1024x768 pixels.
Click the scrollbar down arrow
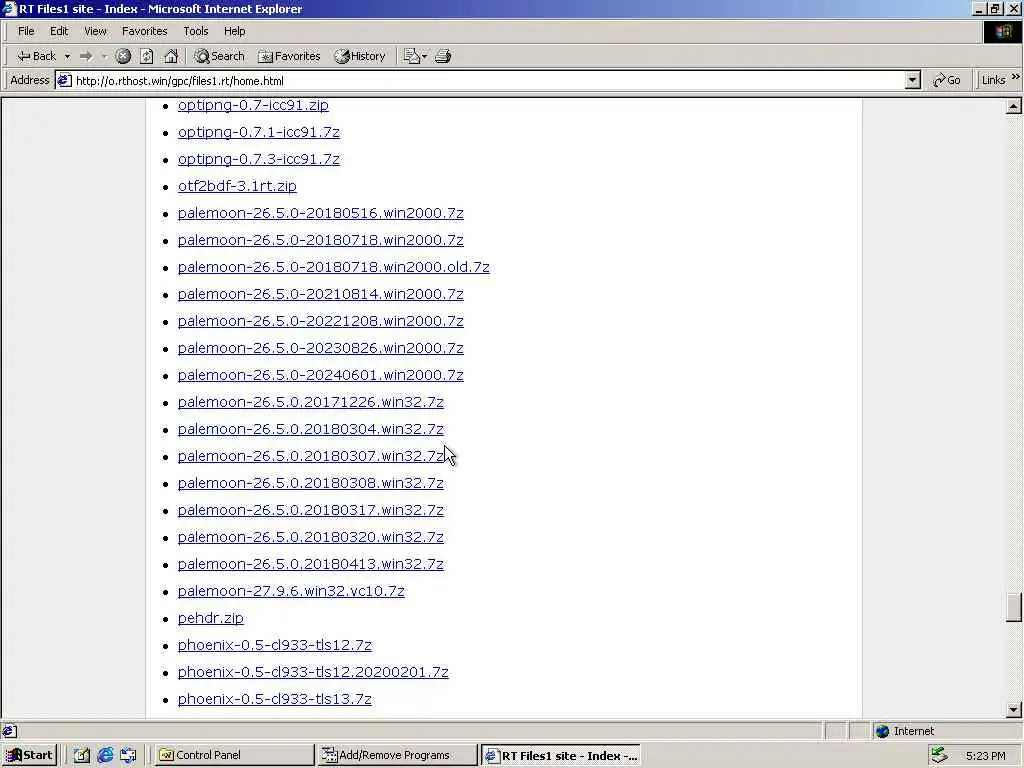pyautogui.click(x=1013, y=709)
